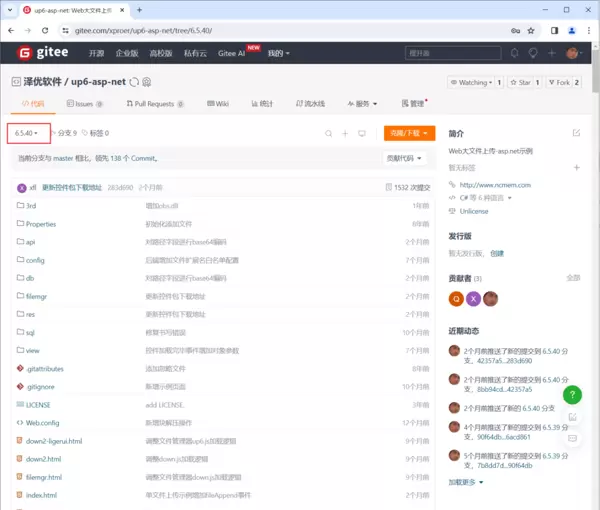Click the search magnifier icon above file list
This screenshot has width=600, height=510.
click(328, 133)
